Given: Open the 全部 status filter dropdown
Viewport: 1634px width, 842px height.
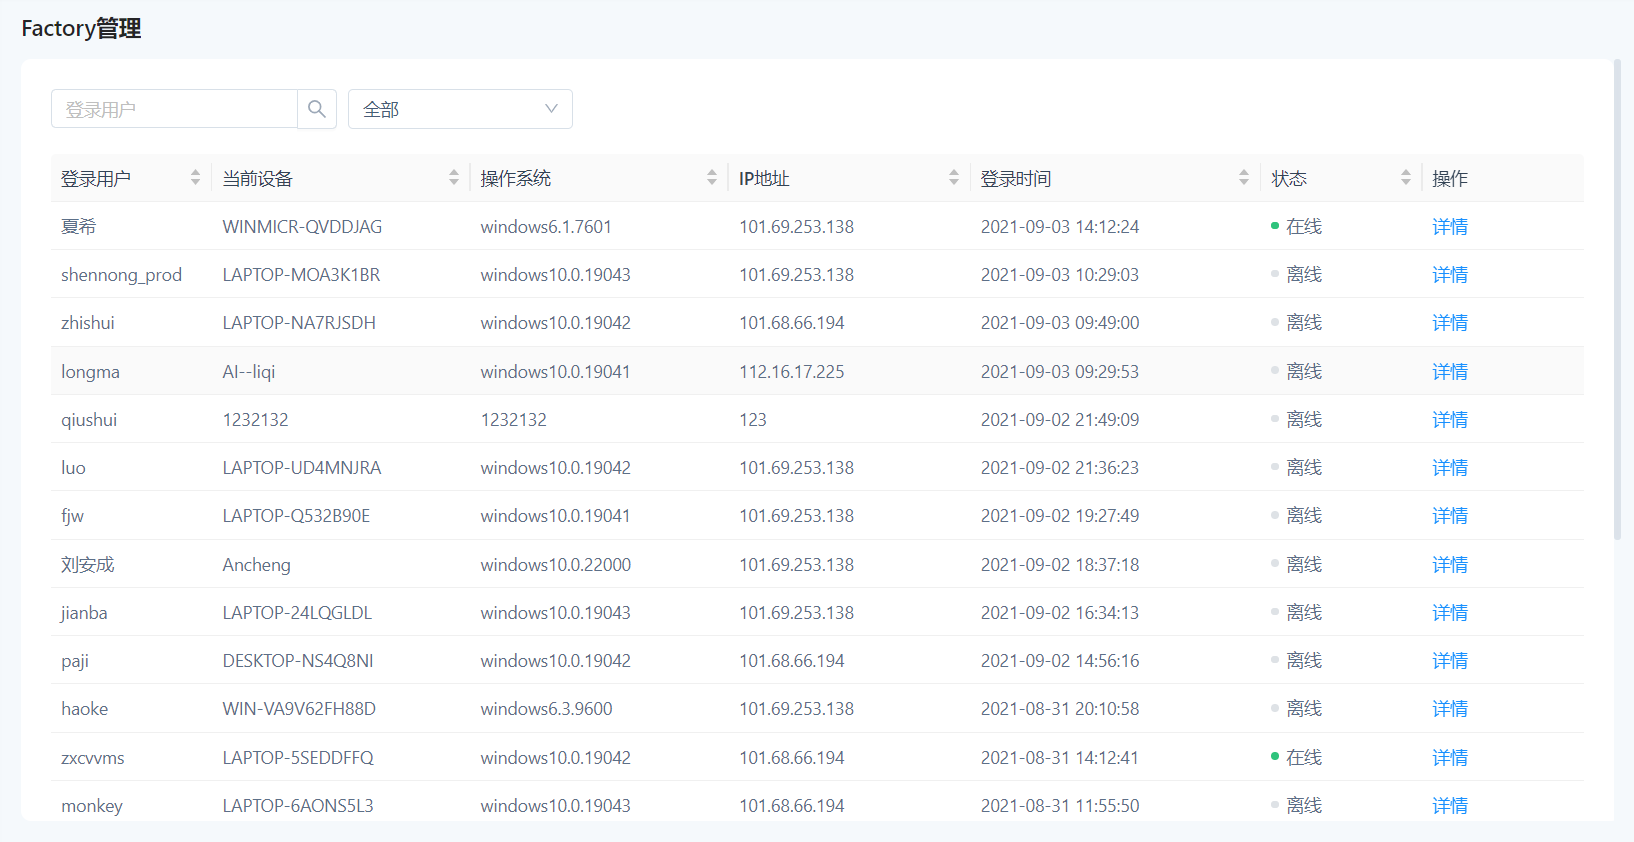Looking at the screenshot, I should pos(460,109).
